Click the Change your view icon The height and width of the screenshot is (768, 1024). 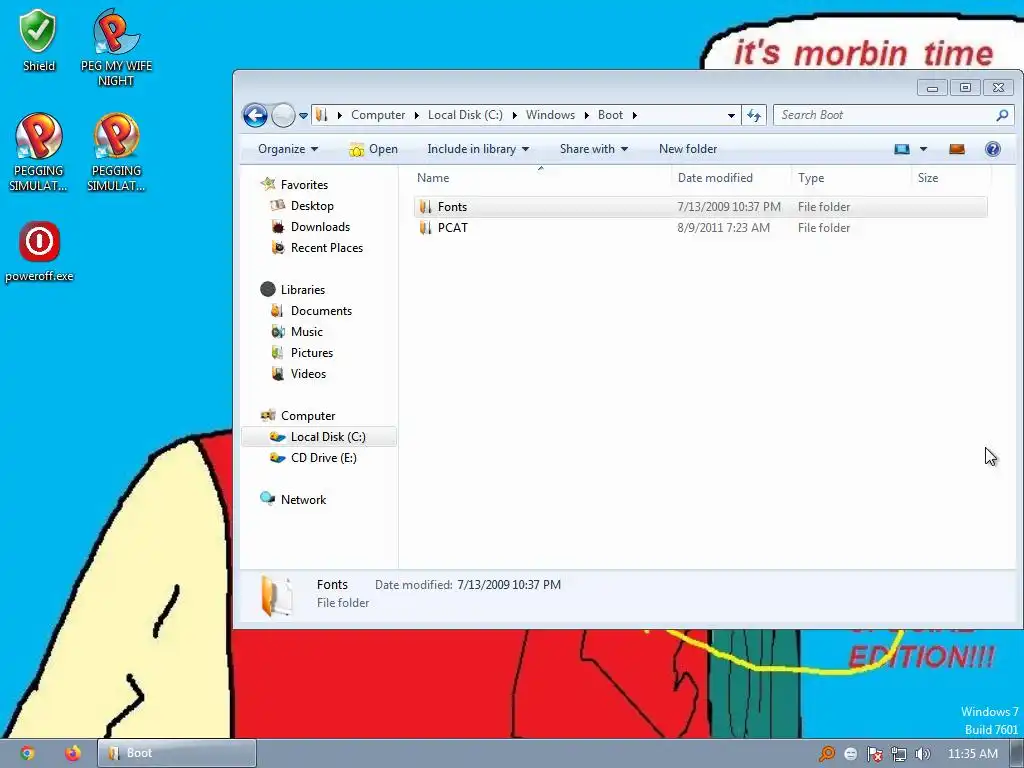(902, 149)
